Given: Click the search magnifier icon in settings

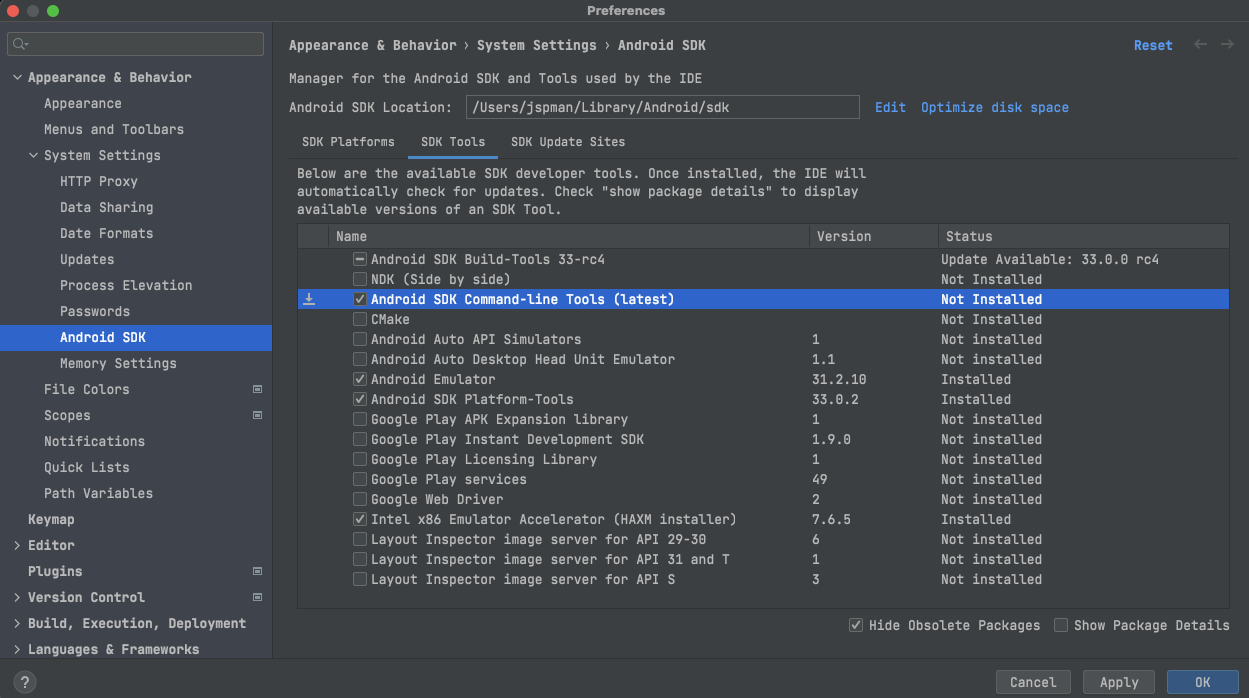Looking at the screenshot, I should 21,44.
